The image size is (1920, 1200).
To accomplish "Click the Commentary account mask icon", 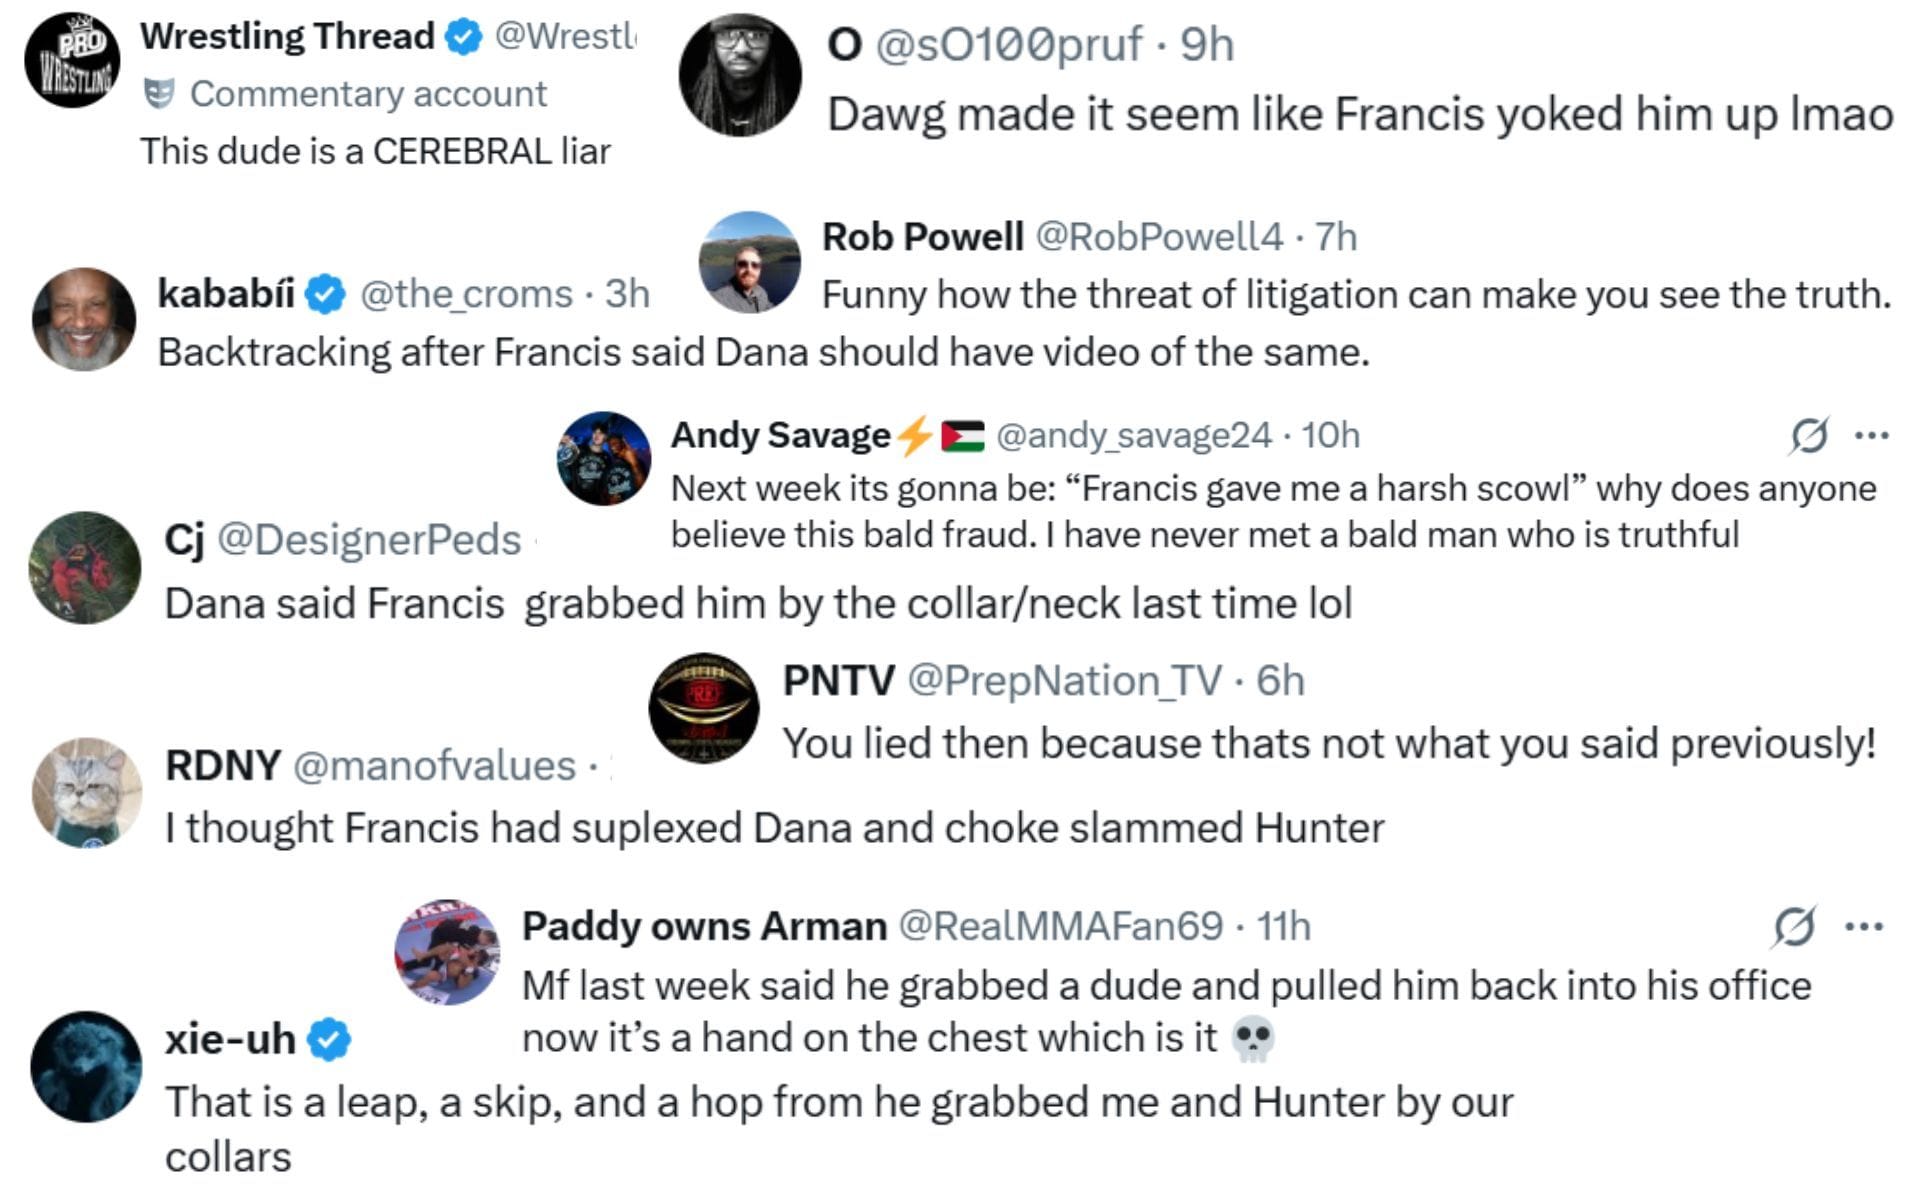I will click(159, 93).
